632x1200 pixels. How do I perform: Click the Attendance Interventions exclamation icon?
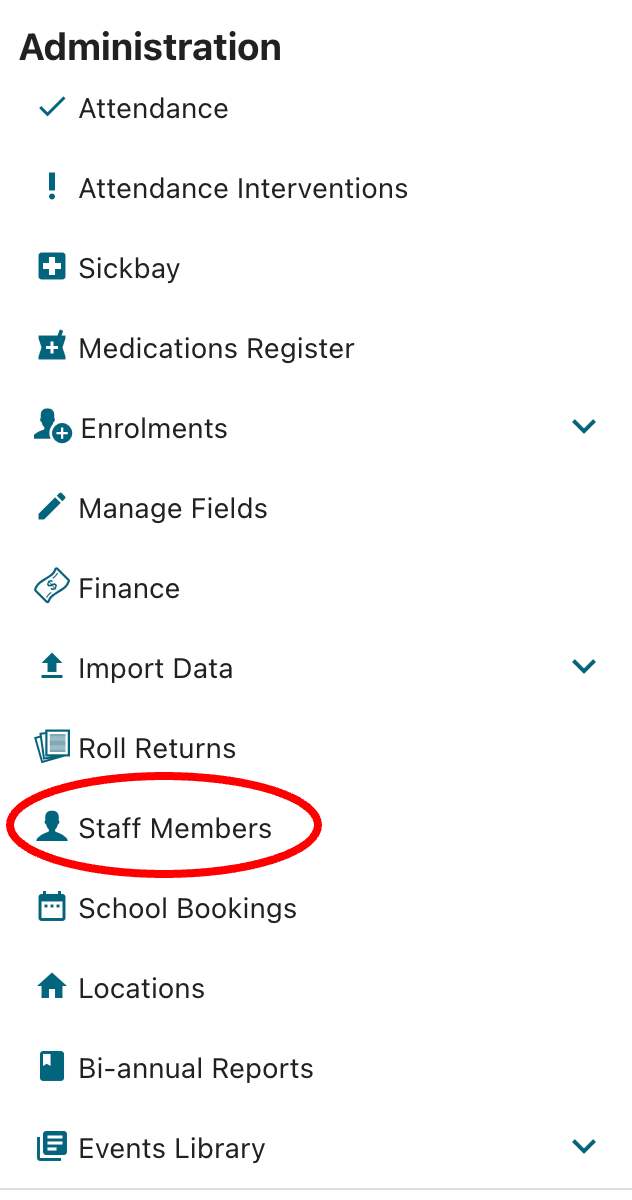pyautogui.click(x=52, y=187)
